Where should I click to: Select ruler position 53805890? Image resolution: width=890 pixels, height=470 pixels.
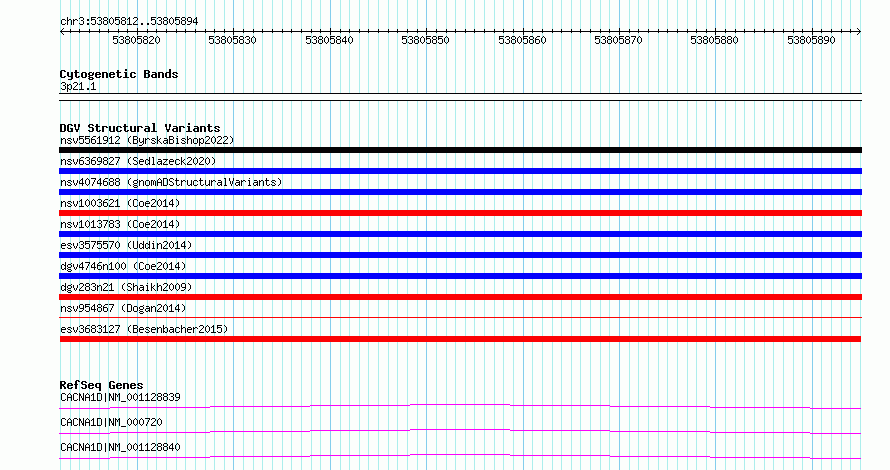click(811, 40)
